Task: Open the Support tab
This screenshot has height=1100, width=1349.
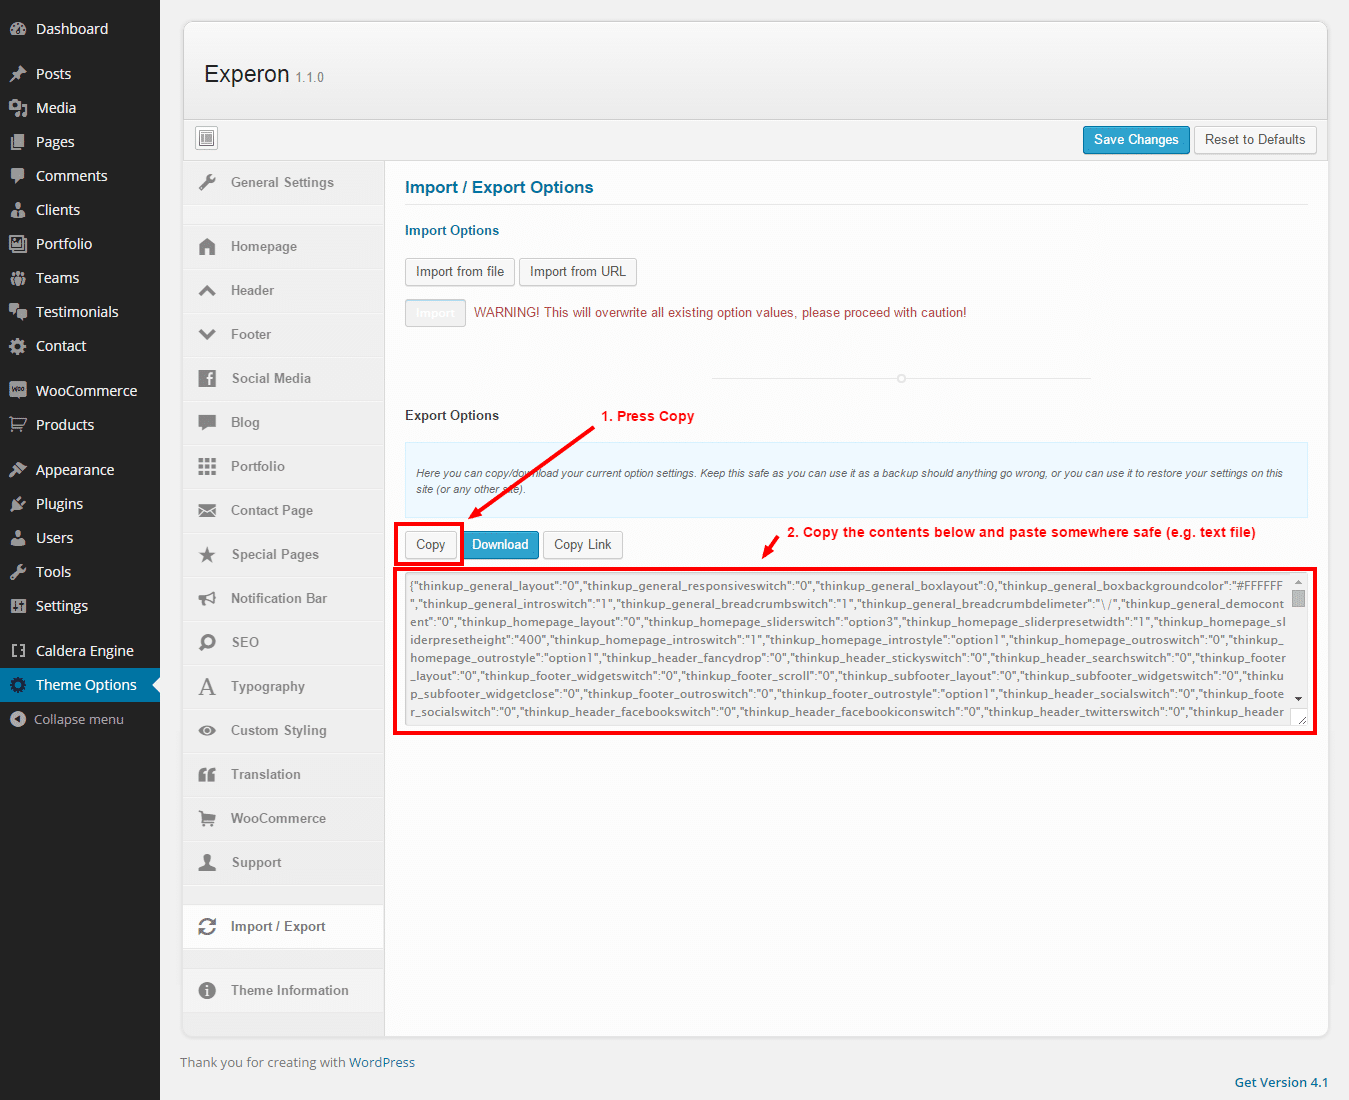Action: [x=283, y=862]
